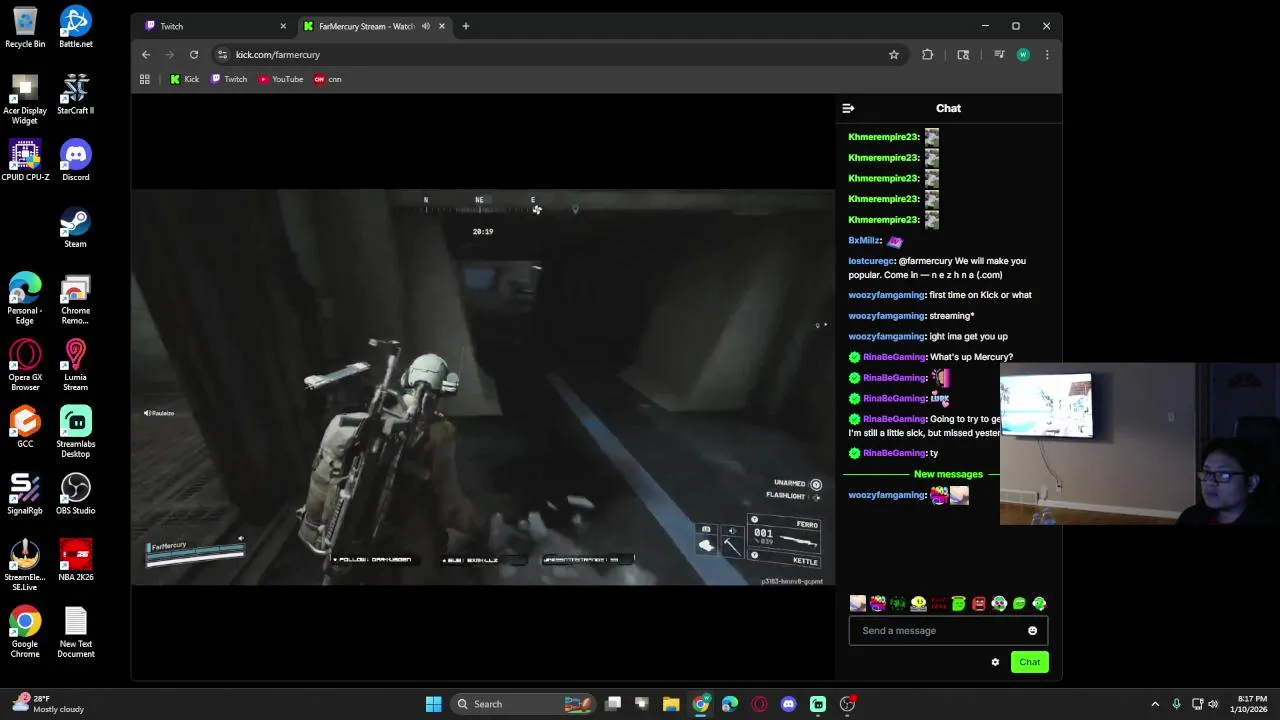This screenshot has width=1280, height=720.
Task: Click the webcam overlay thumbnail
Action: [1140, 444]
